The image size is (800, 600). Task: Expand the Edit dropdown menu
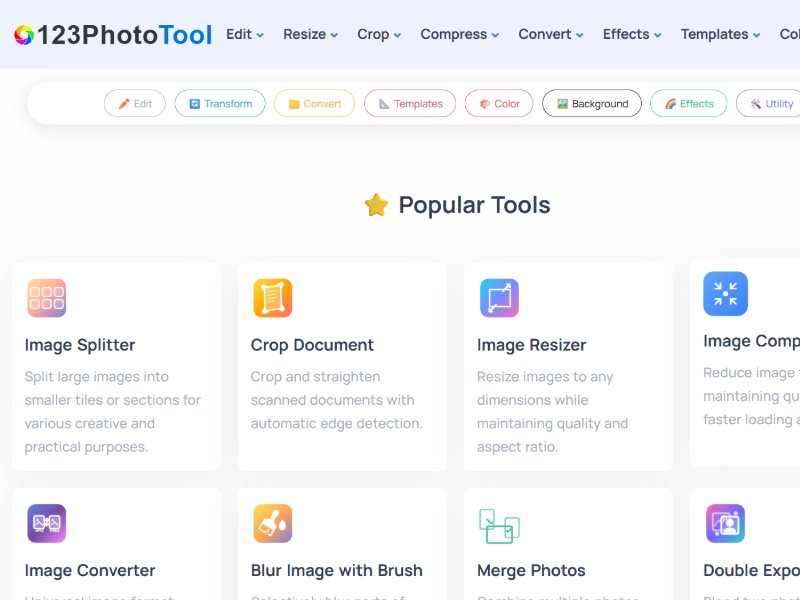(245, 34)
